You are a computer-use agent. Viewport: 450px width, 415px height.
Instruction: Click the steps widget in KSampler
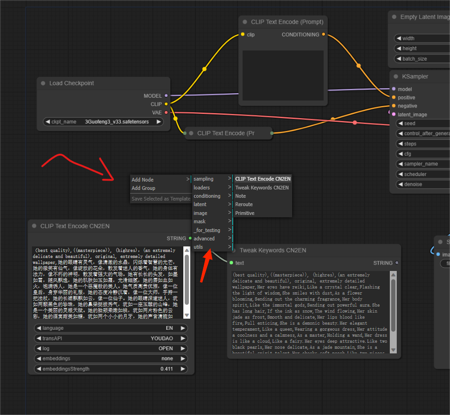423,144
